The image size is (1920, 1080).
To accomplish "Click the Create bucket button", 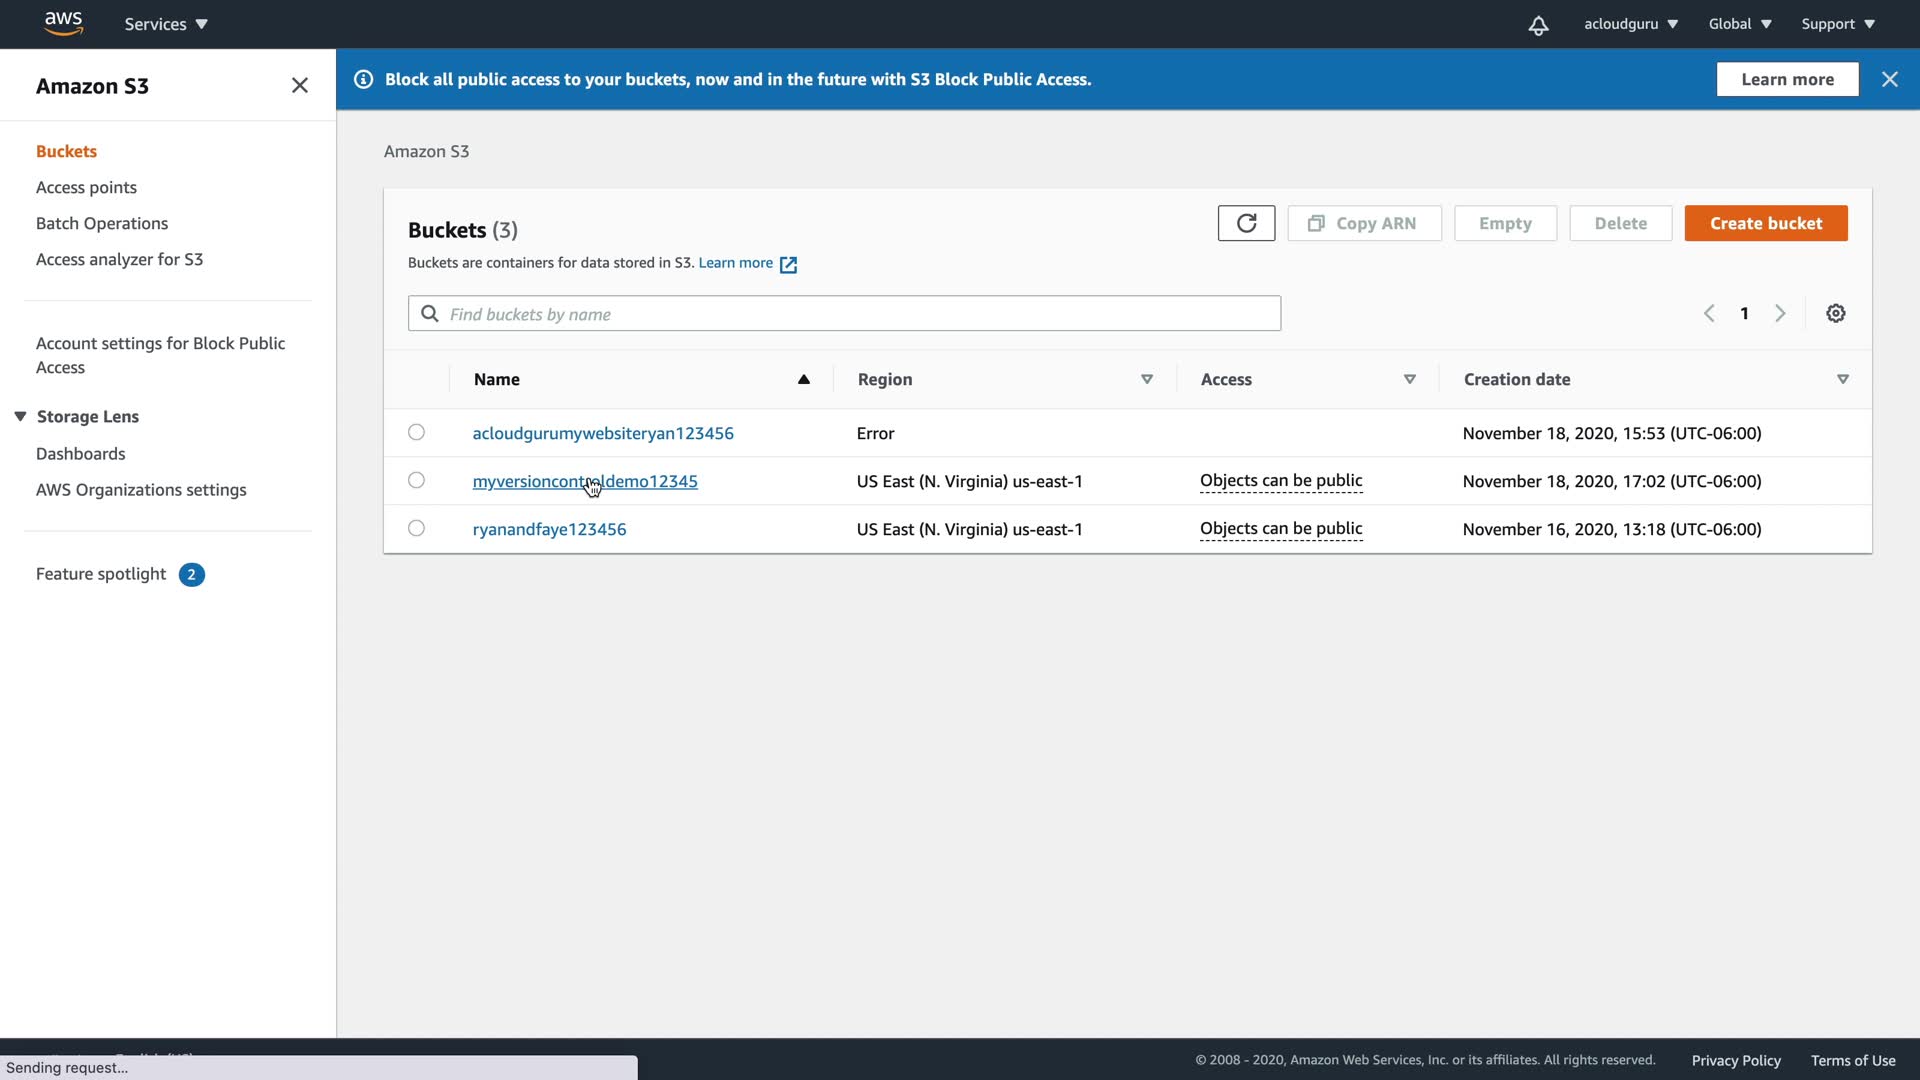I will tap(1765, 223).
